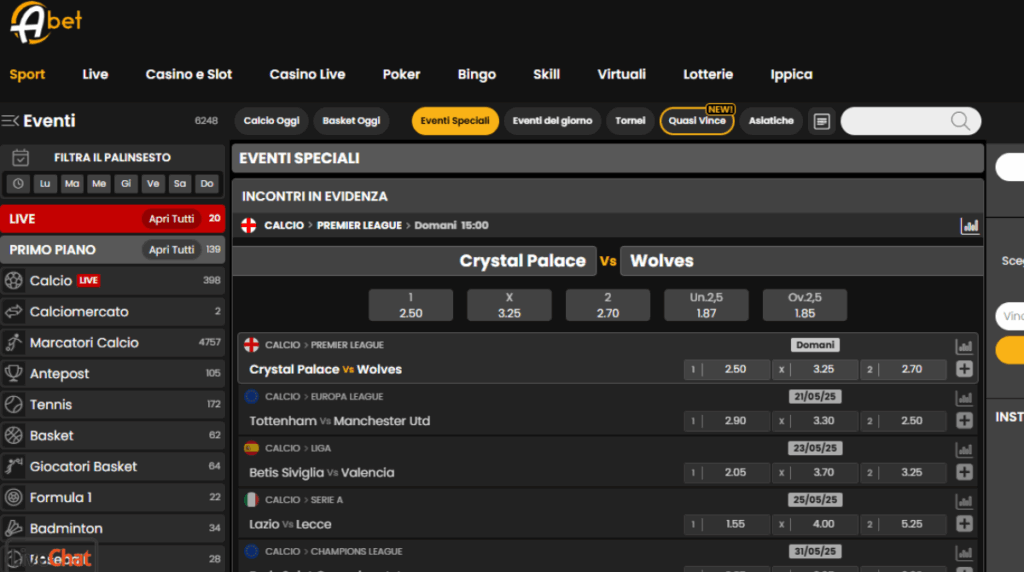The width and height of the screenshot is (1024, 572).
Task: Show more markets for Lazio Vs Lecce
Action: pyautogui.click(x=965, y=524)
